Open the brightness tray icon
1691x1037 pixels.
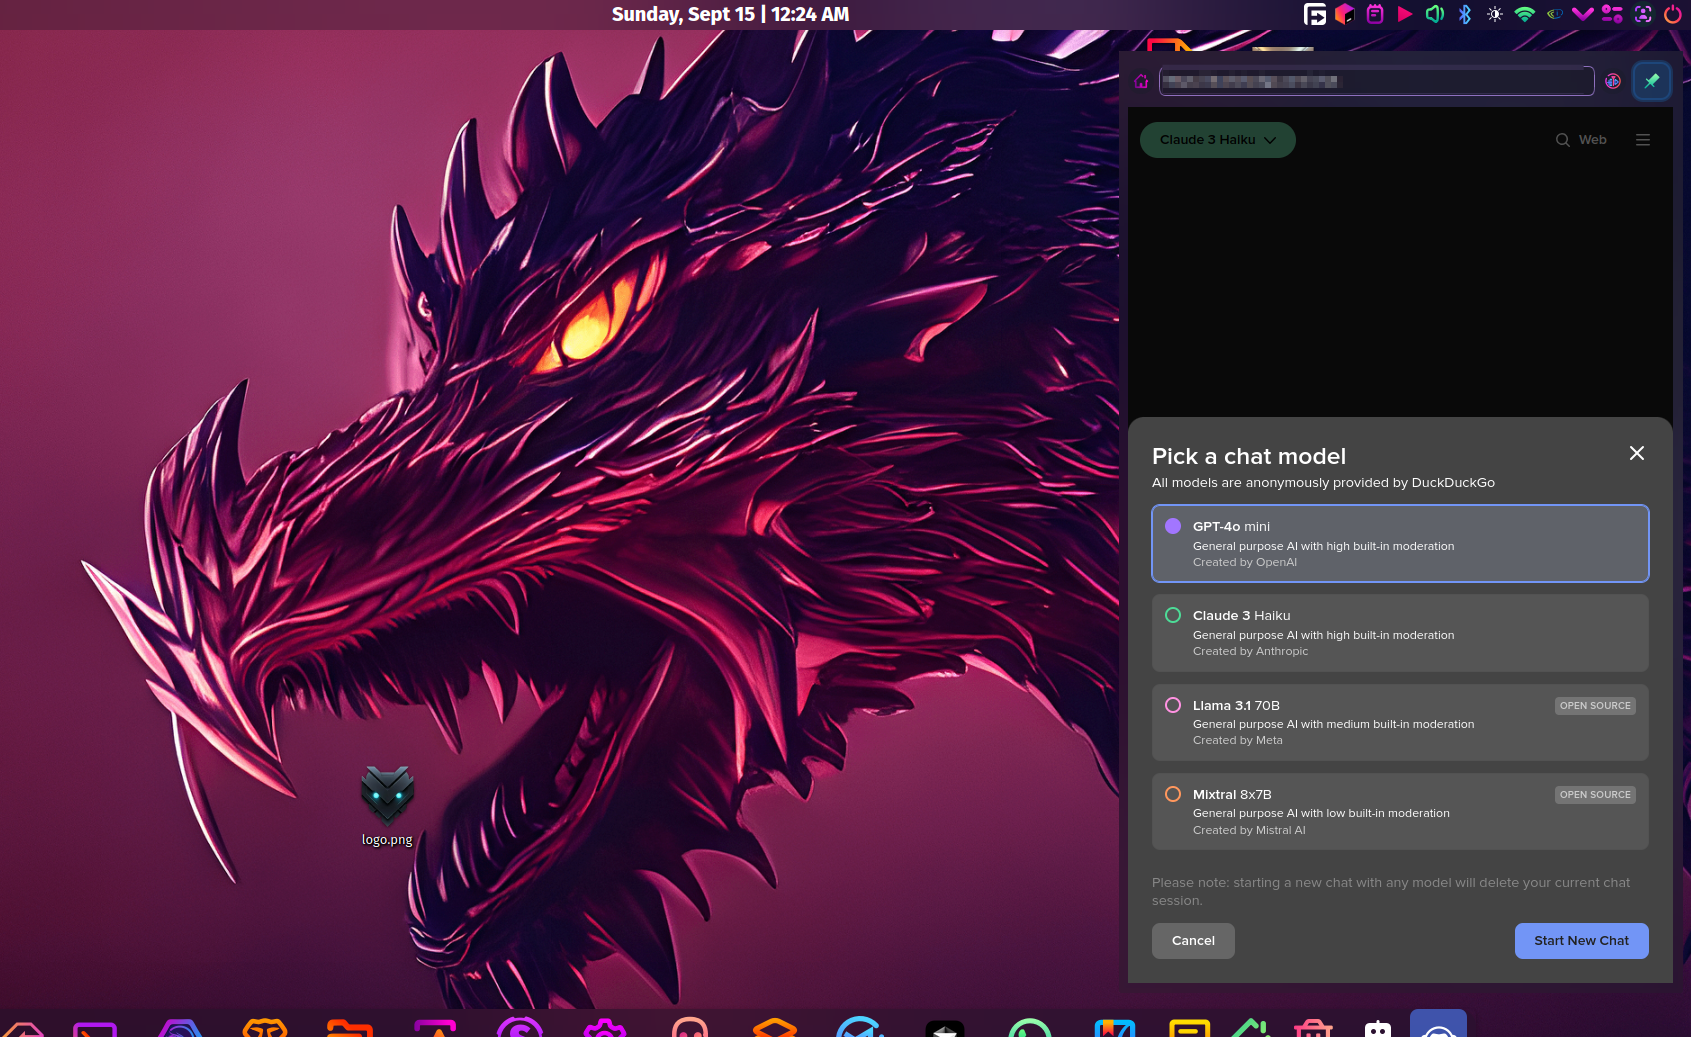[x=1495, y=14]
